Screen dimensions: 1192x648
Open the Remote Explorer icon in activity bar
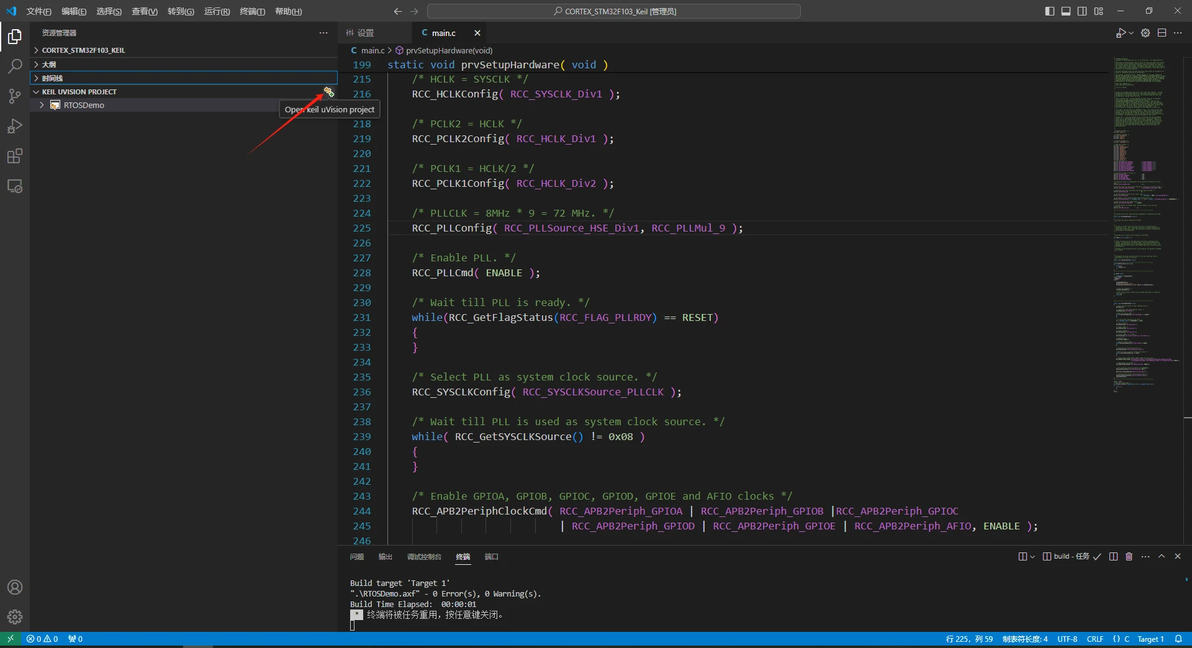[x=15, y=186]
